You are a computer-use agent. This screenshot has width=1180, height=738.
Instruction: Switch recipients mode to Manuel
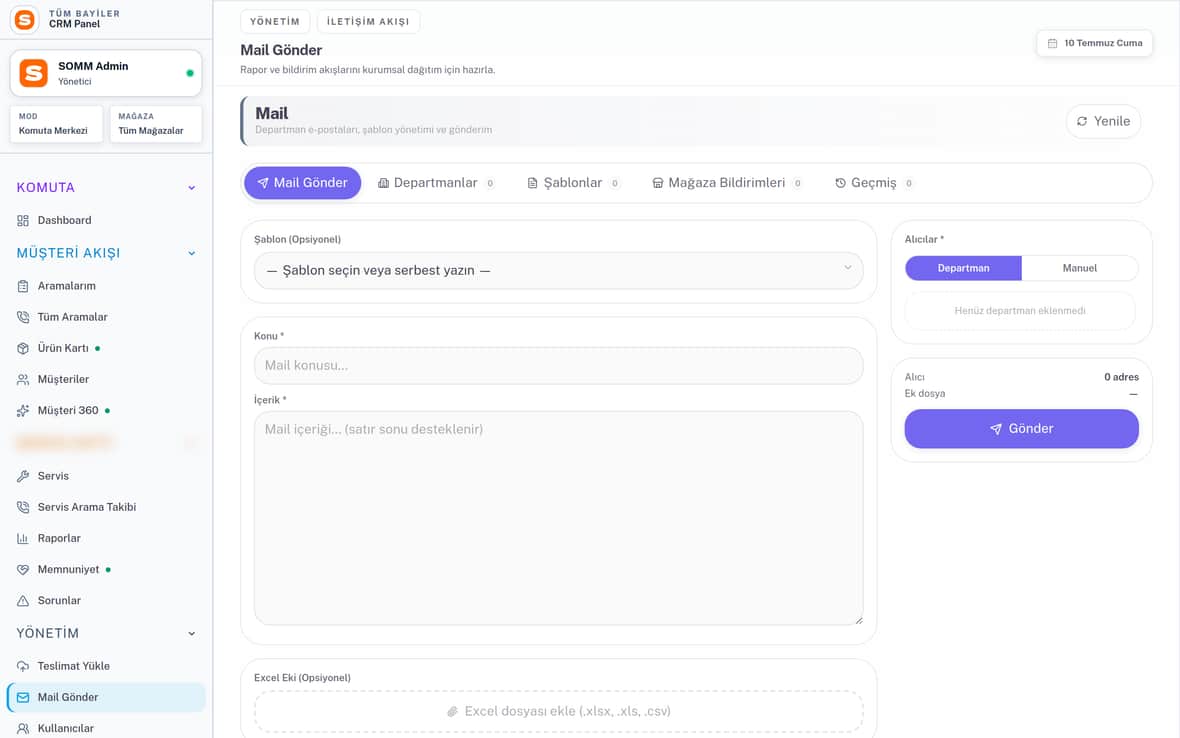click(1079, 269)
